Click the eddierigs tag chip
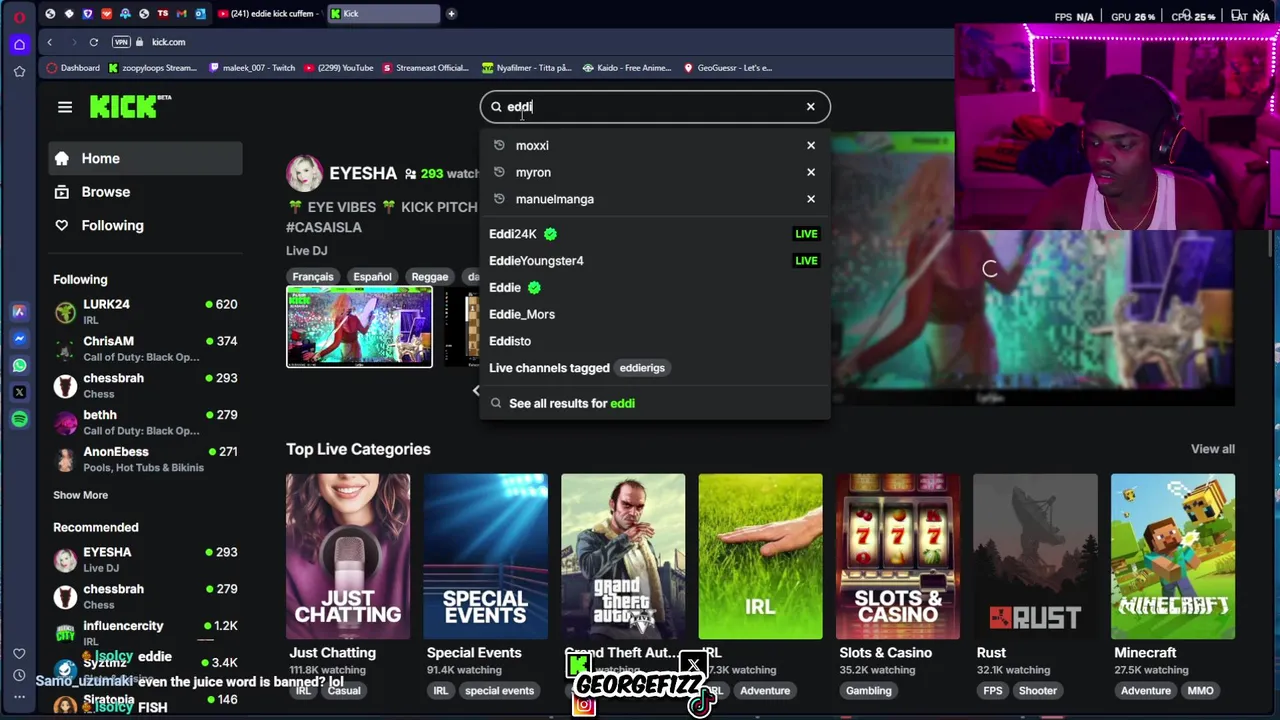The width and height of the screenshot is (1280, 720). point(642,368)
